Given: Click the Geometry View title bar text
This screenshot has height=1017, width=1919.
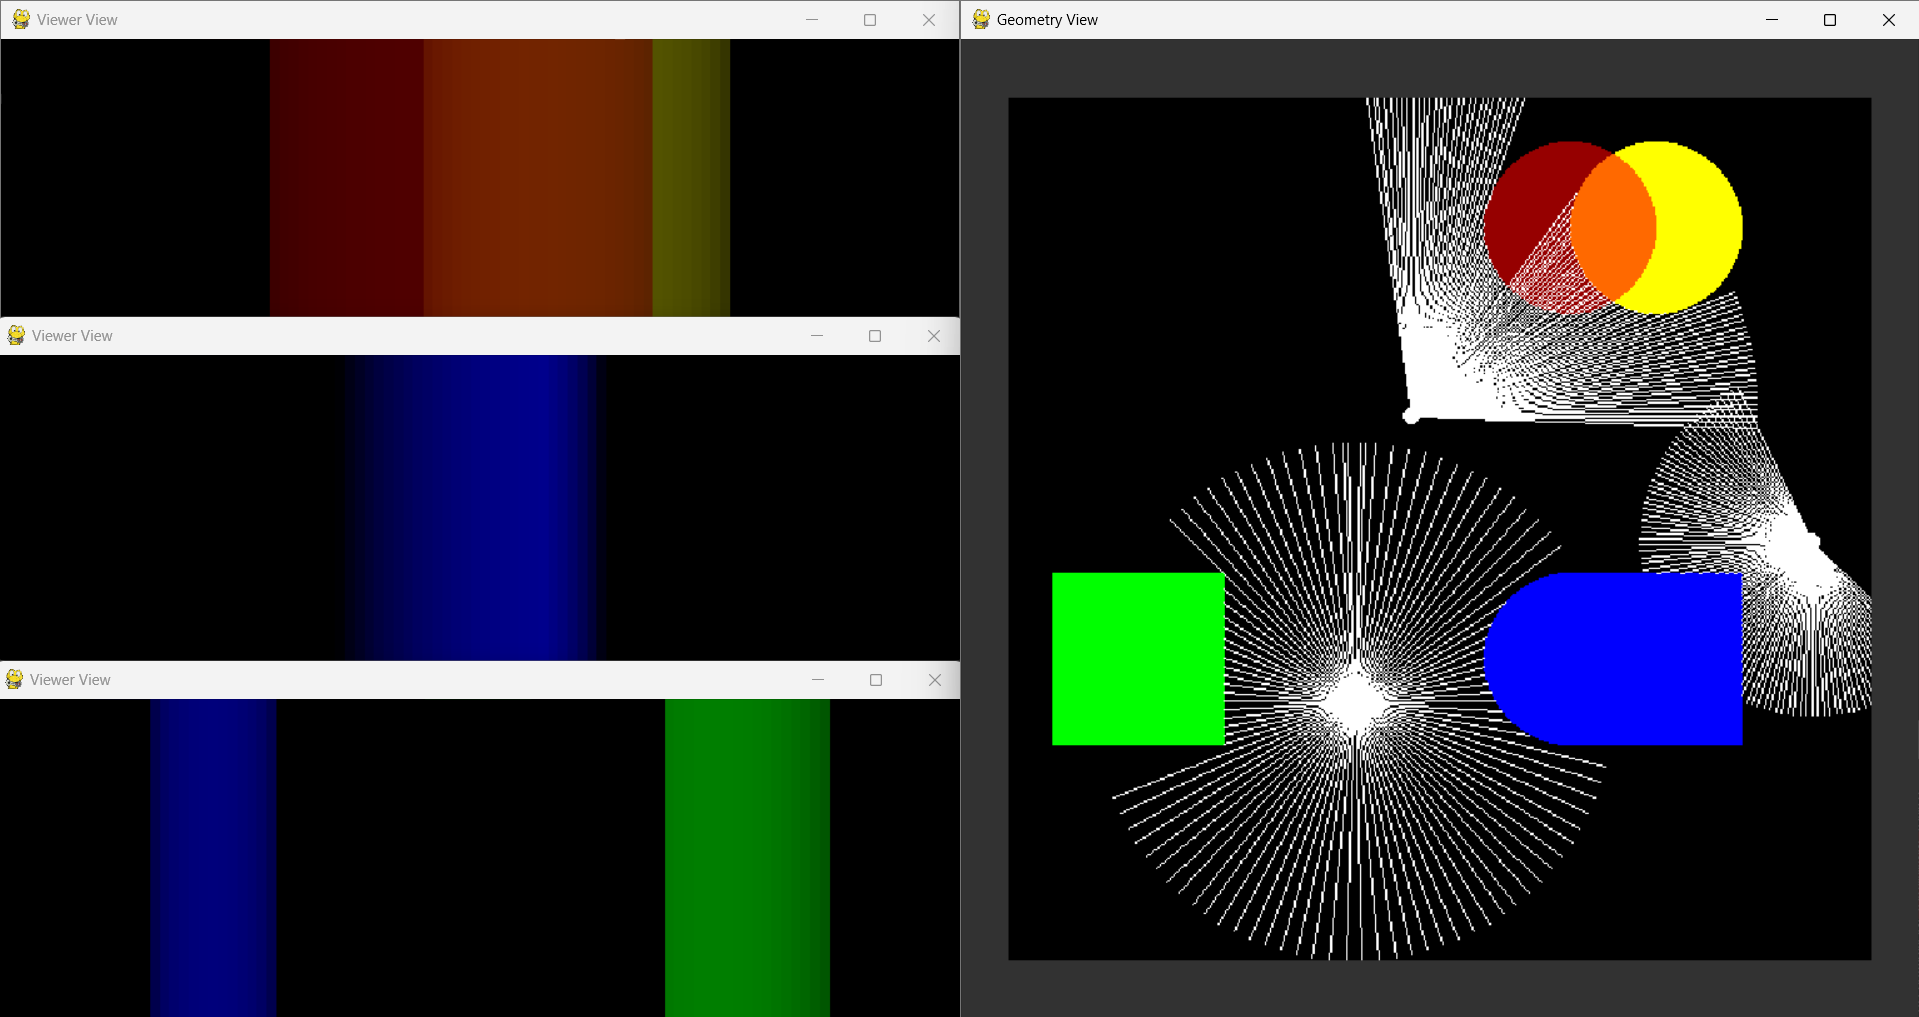Looking at the screenshot, I should [x=1047, y=19].
